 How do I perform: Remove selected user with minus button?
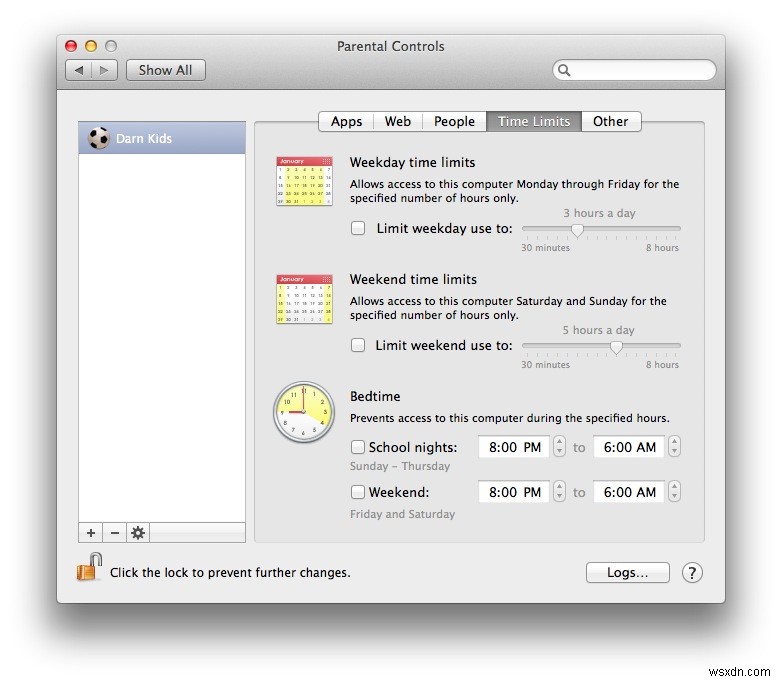click(115, 533)
